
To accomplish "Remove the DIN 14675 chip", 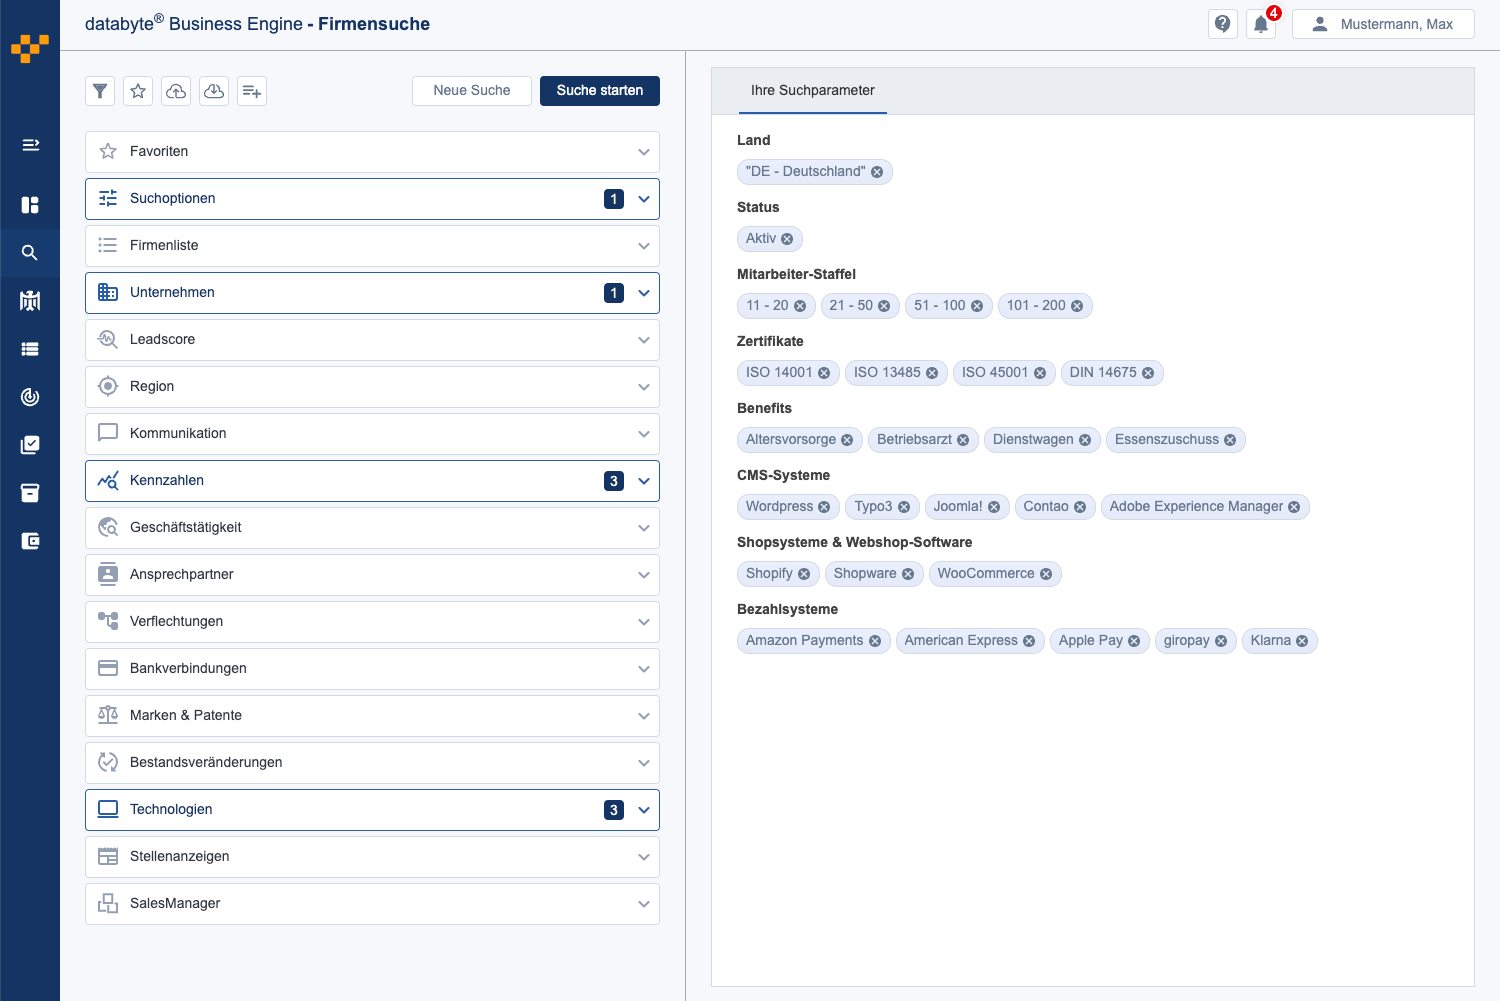I will click(x=1148, y=373).
